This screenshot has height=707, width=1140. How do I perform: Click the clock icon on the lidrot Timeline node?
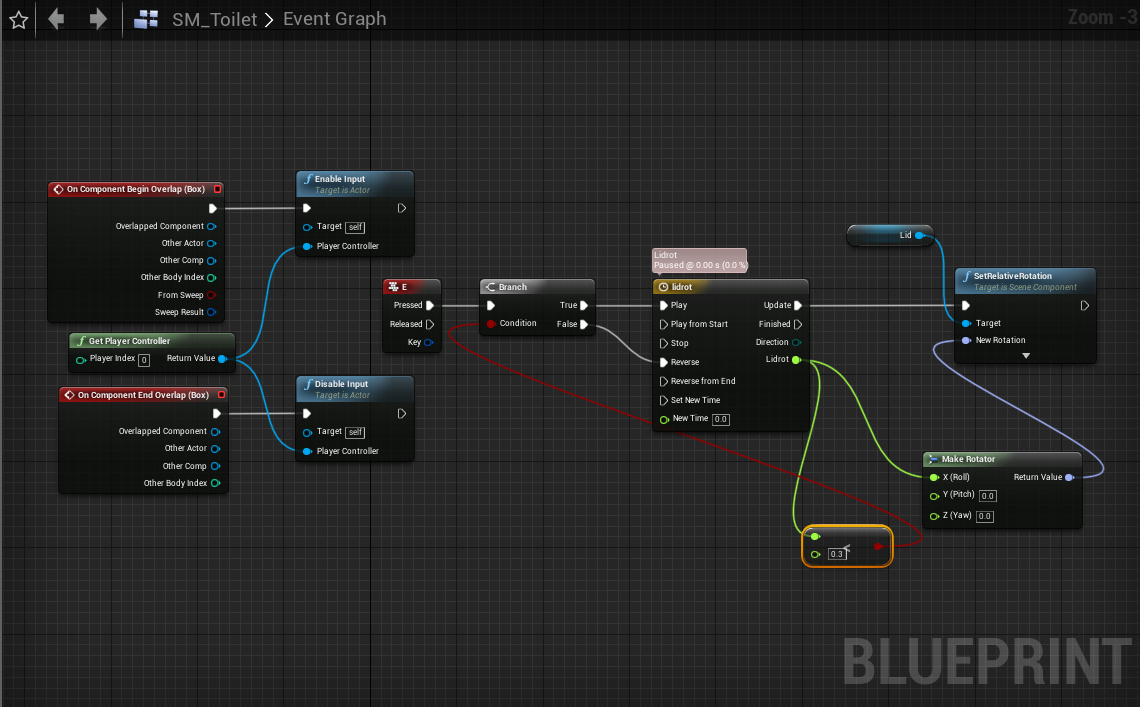click(x=661, y=287)
